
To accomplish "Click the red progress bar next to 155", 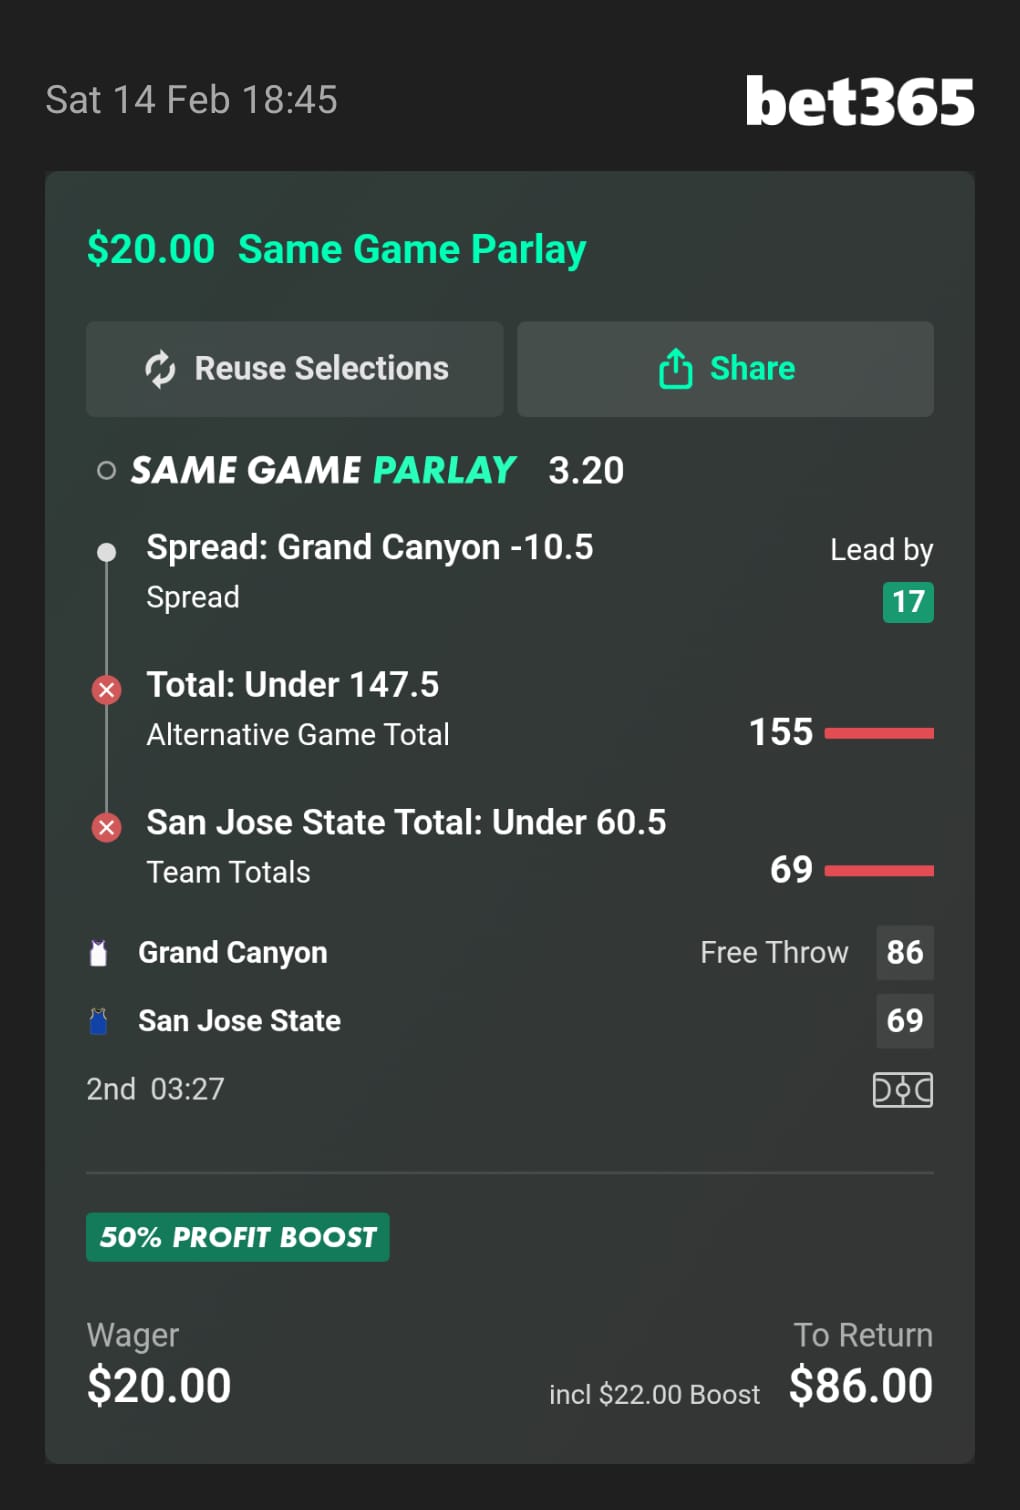I will pos(879,733).
